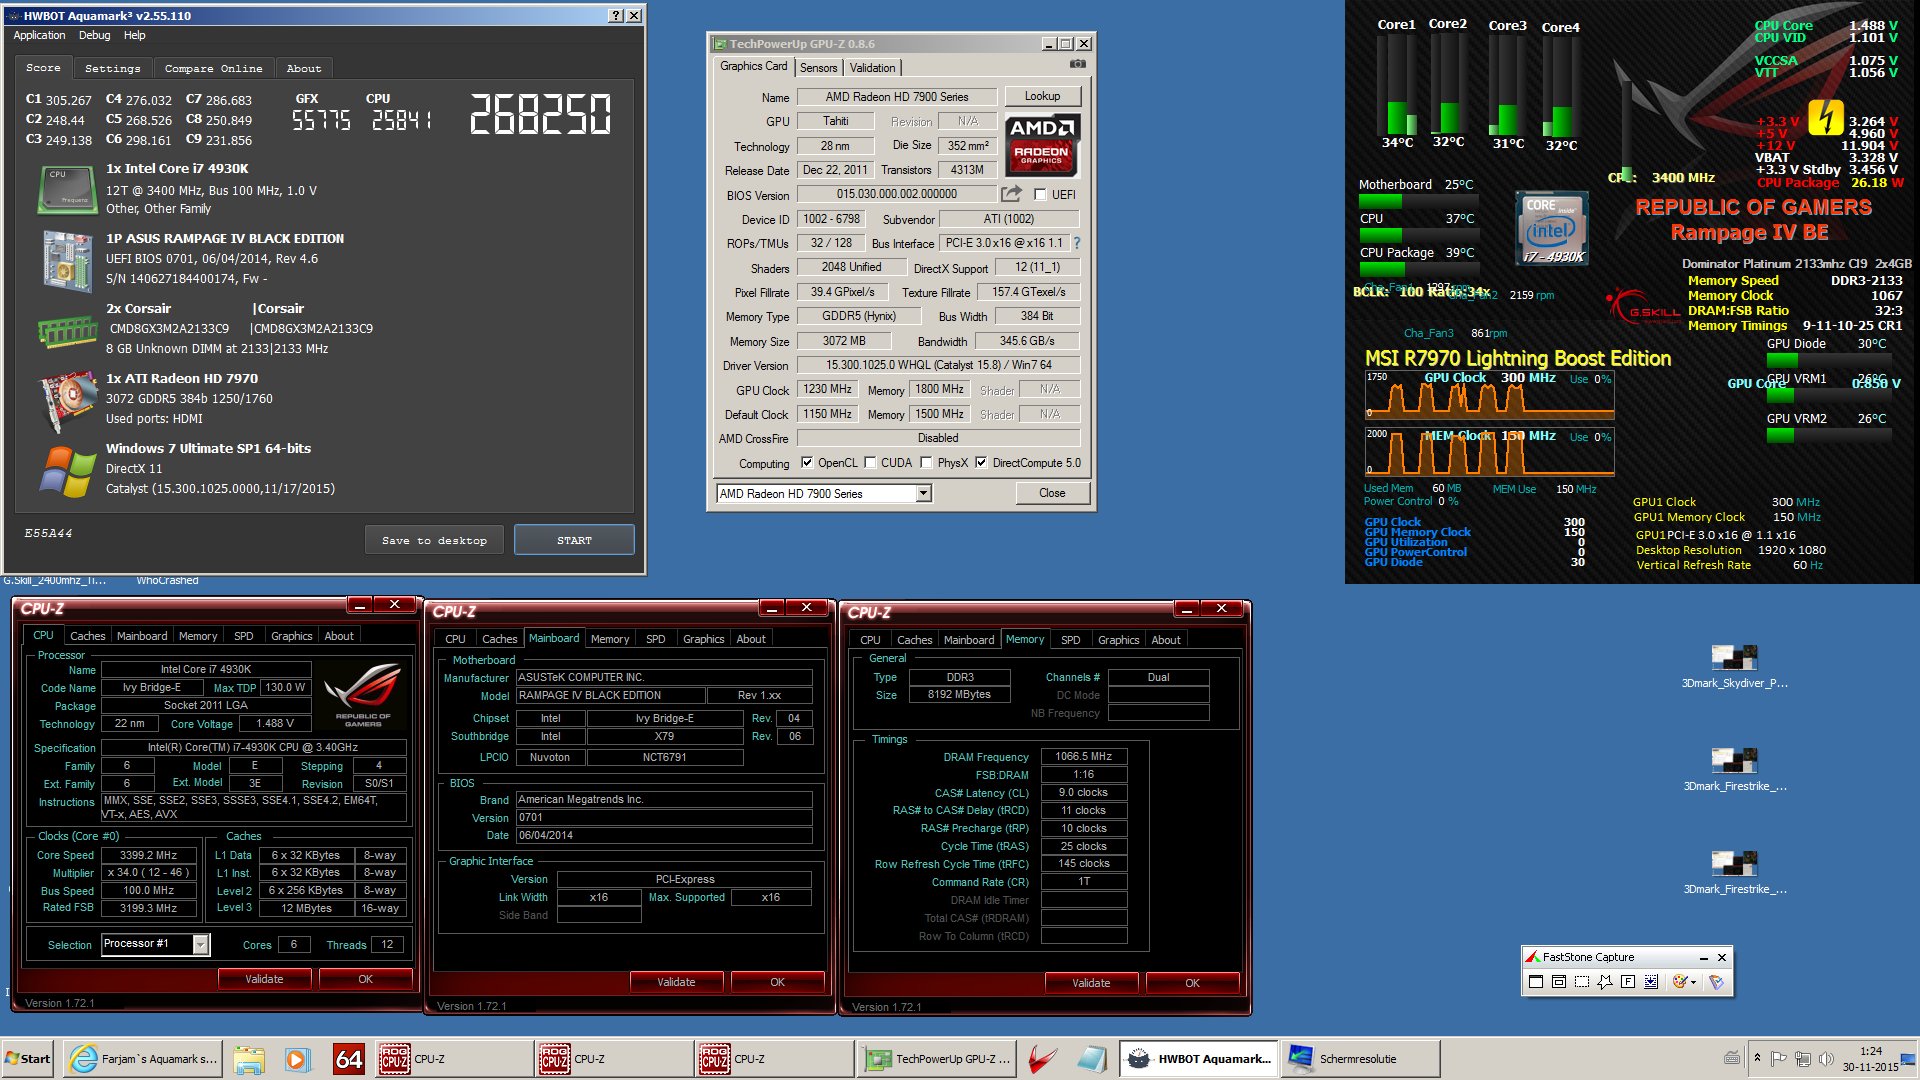
Task: Click the Start menu button
Action: click(28, 1059)
